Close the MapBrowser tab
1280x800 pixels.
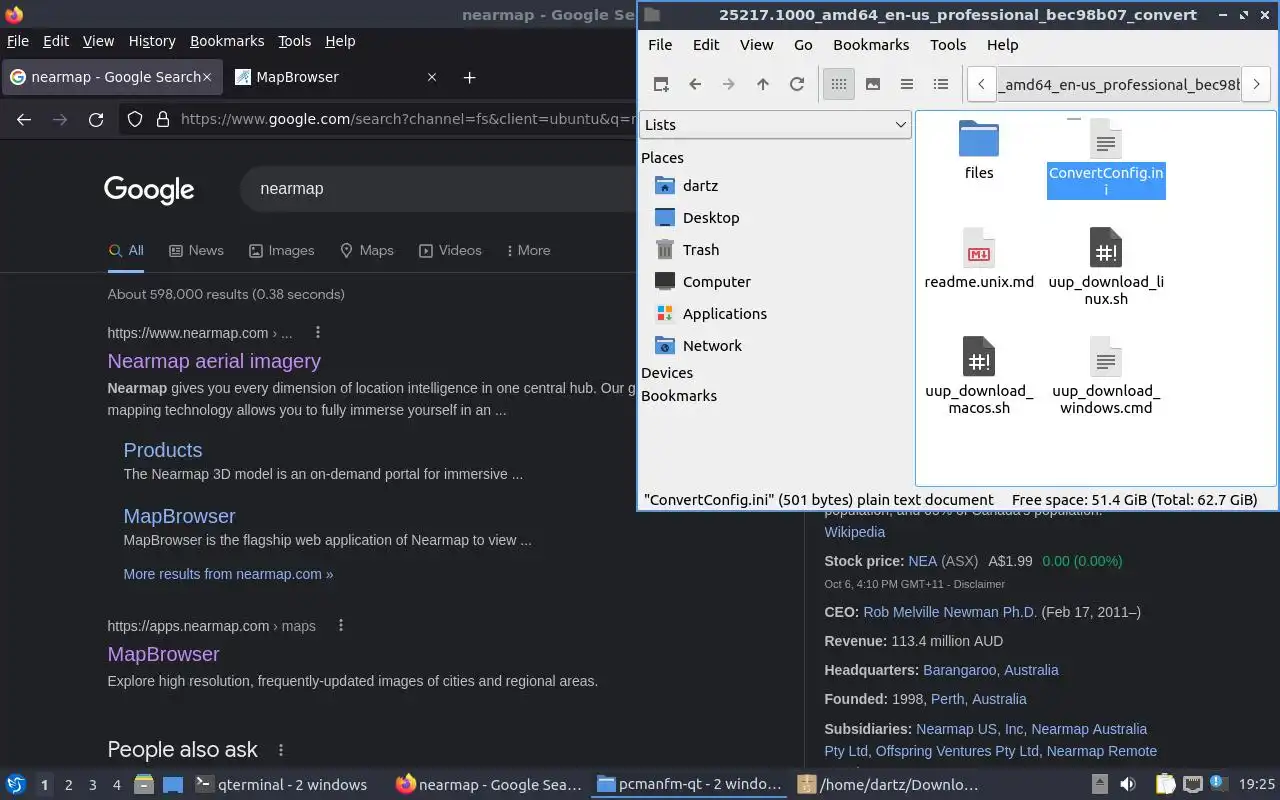(x=432, y=77)
